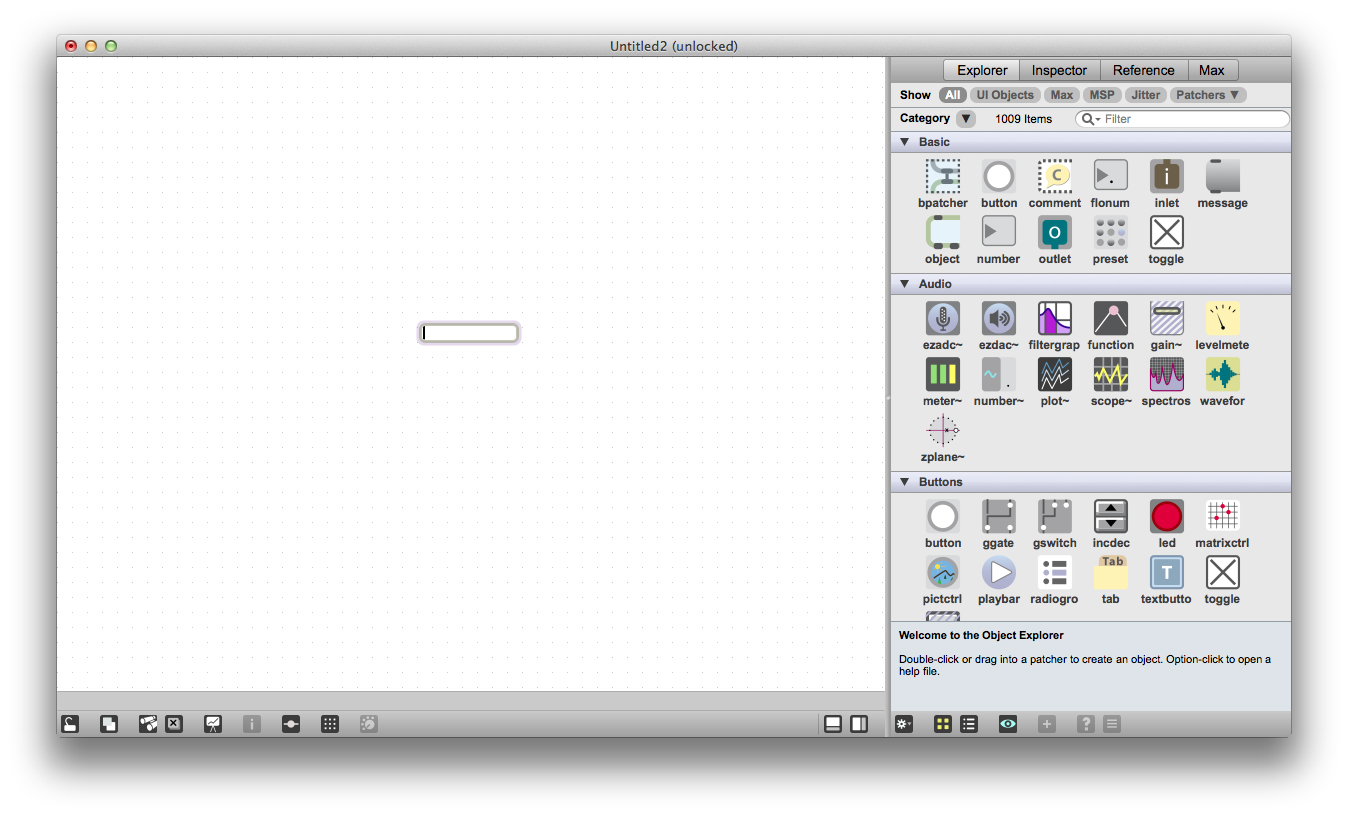
Task: Toggle the patcher lock padlock icon
Action: click(x=70, y=724)
